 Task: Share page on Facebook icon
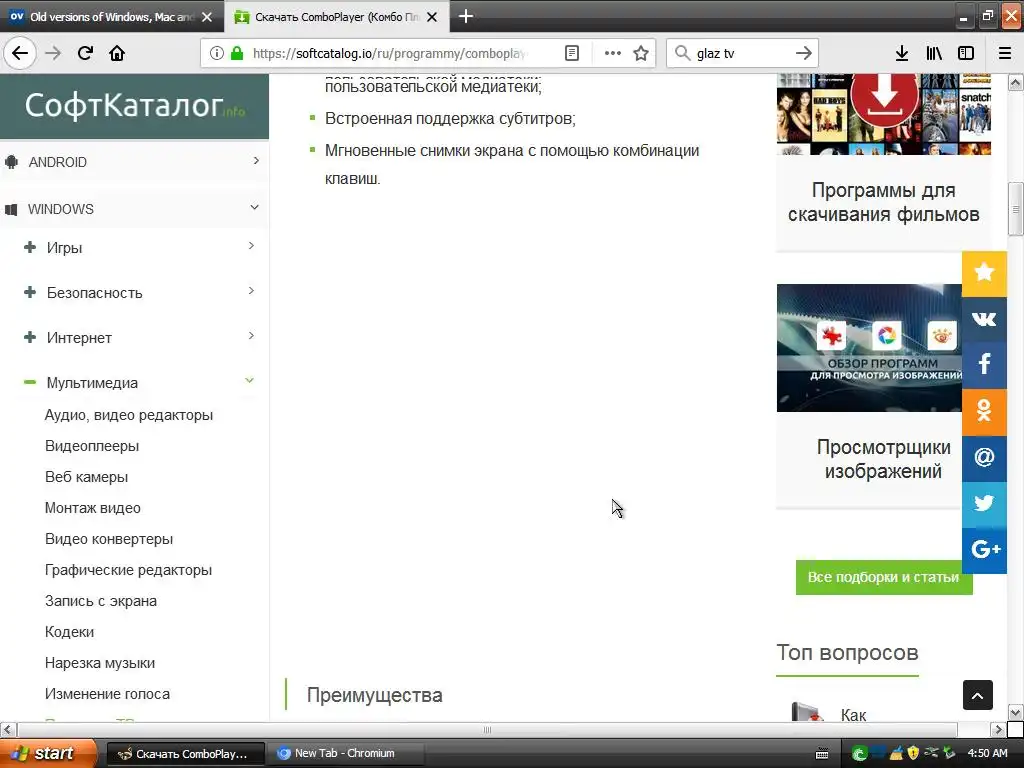[x=984, y=364]
